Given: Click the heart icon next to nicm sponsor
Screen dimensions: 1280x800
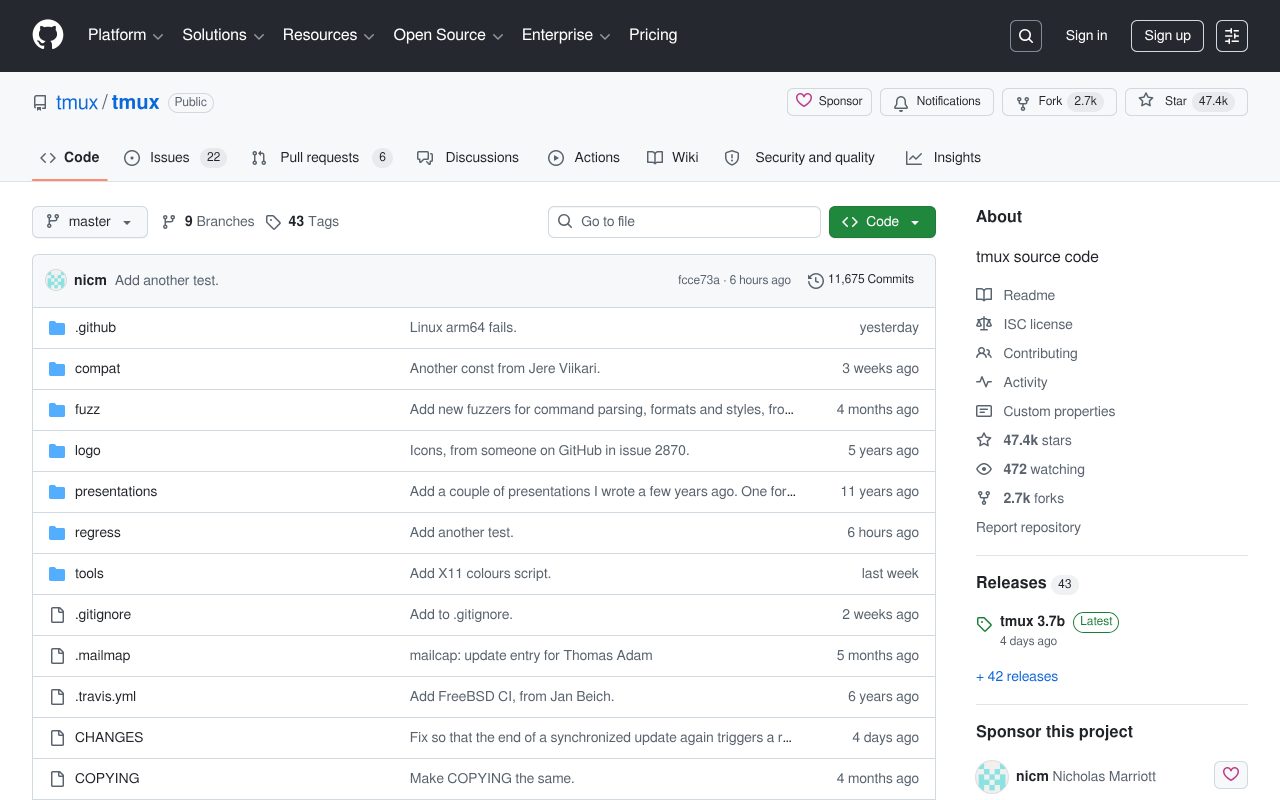Looking at the screenshot, I should [x=1231, y=775].
